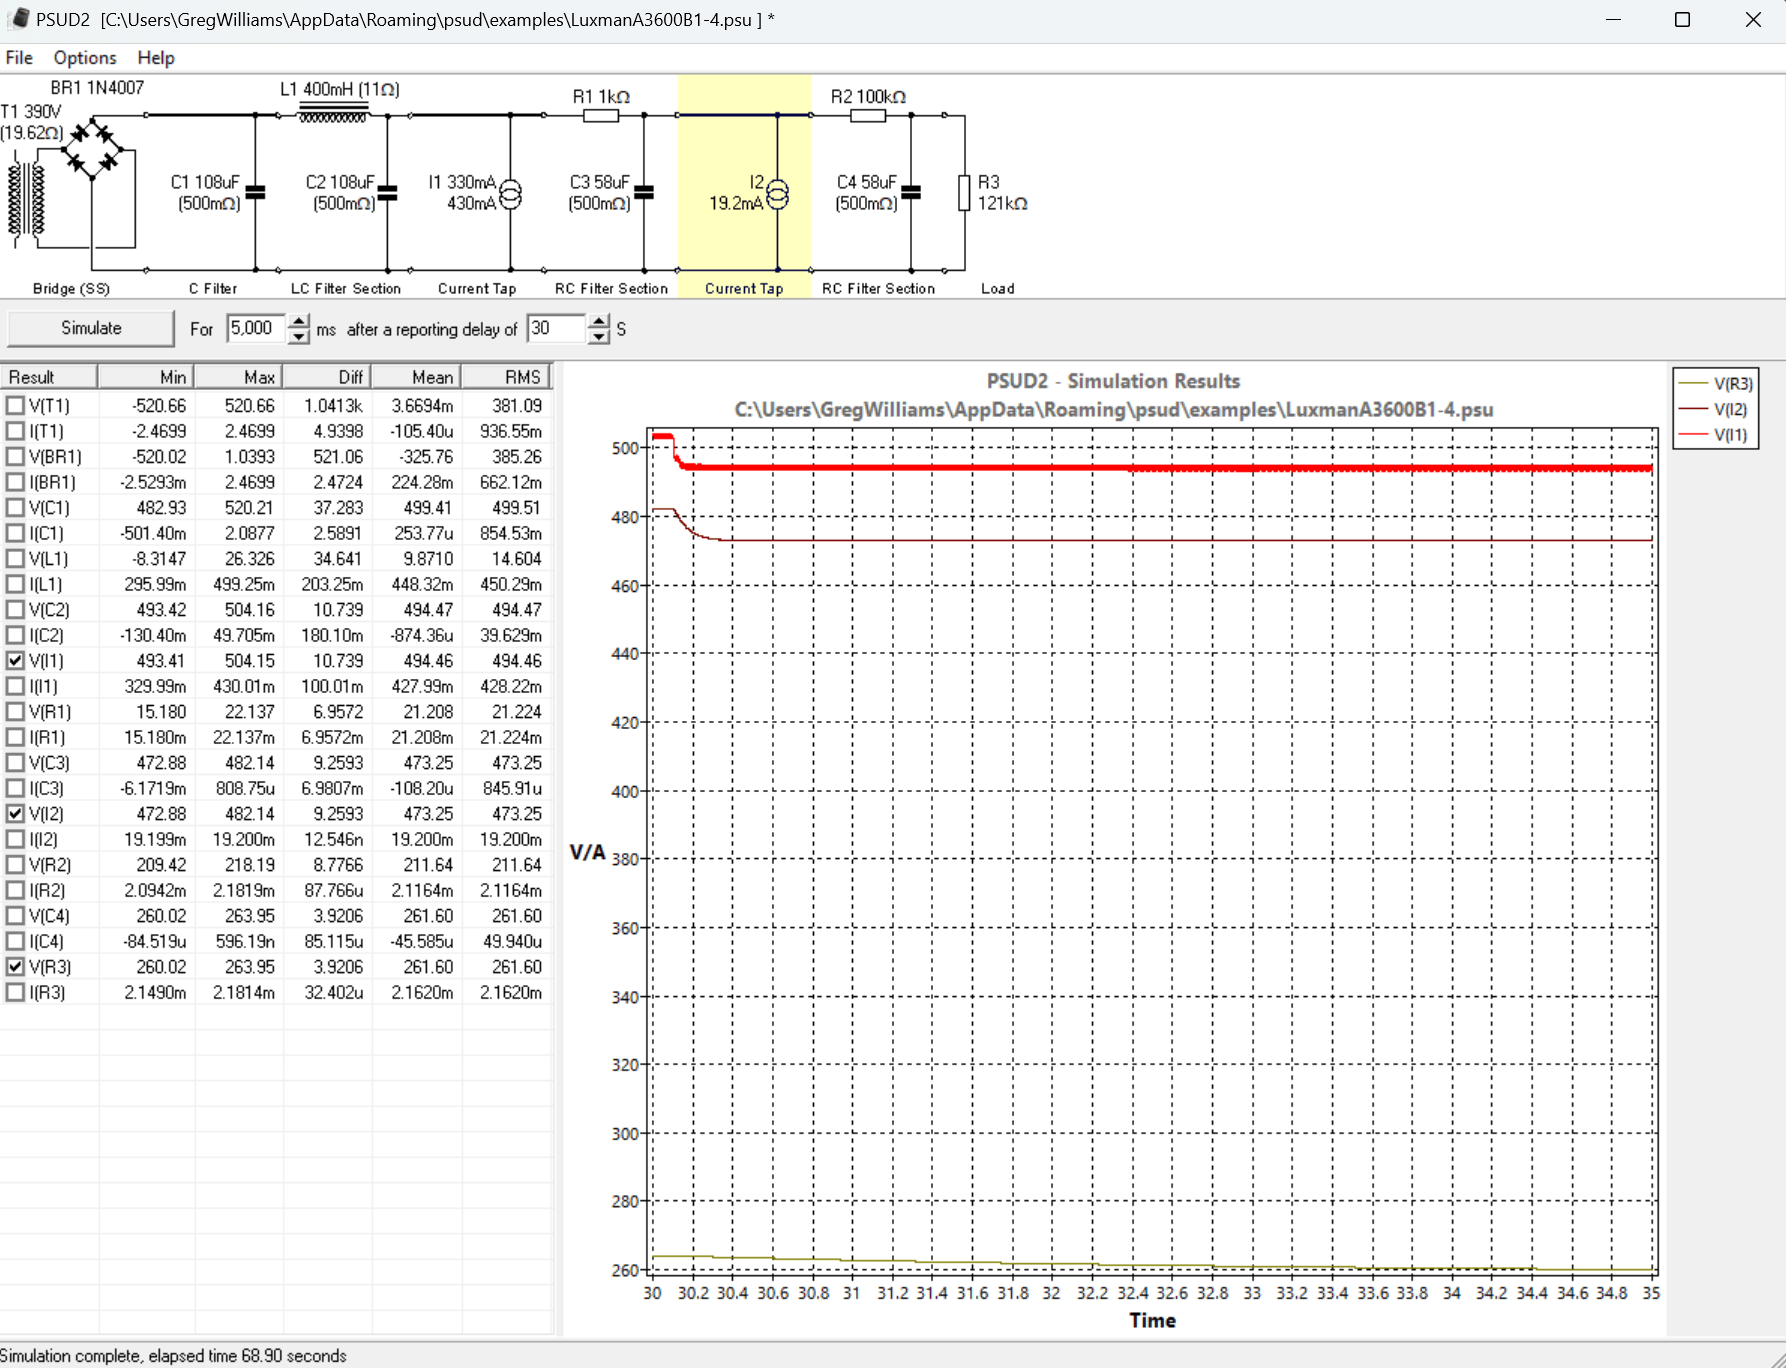Screen dimensions: 1786x1368
Task: Click the V(I1) legend color line
Action: click(x=1693, y=435)
